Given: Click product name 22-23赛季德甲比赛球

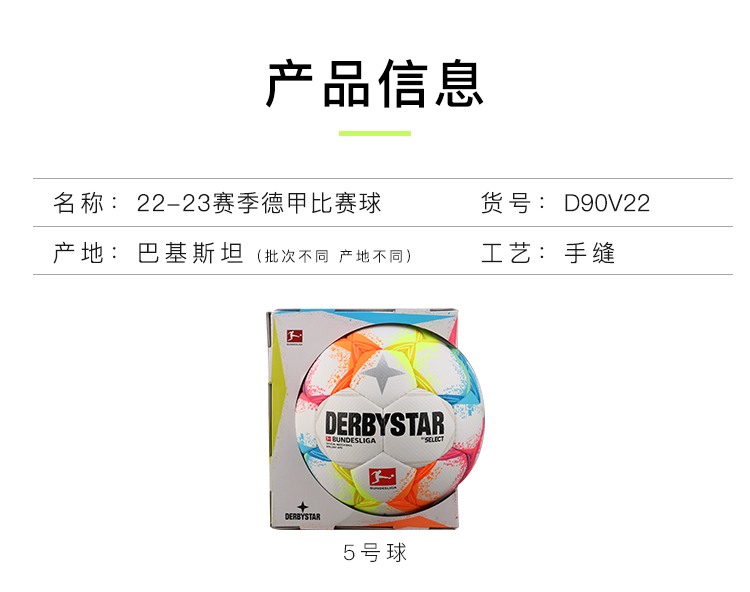Looking at the screenshot, I should 259,203.
